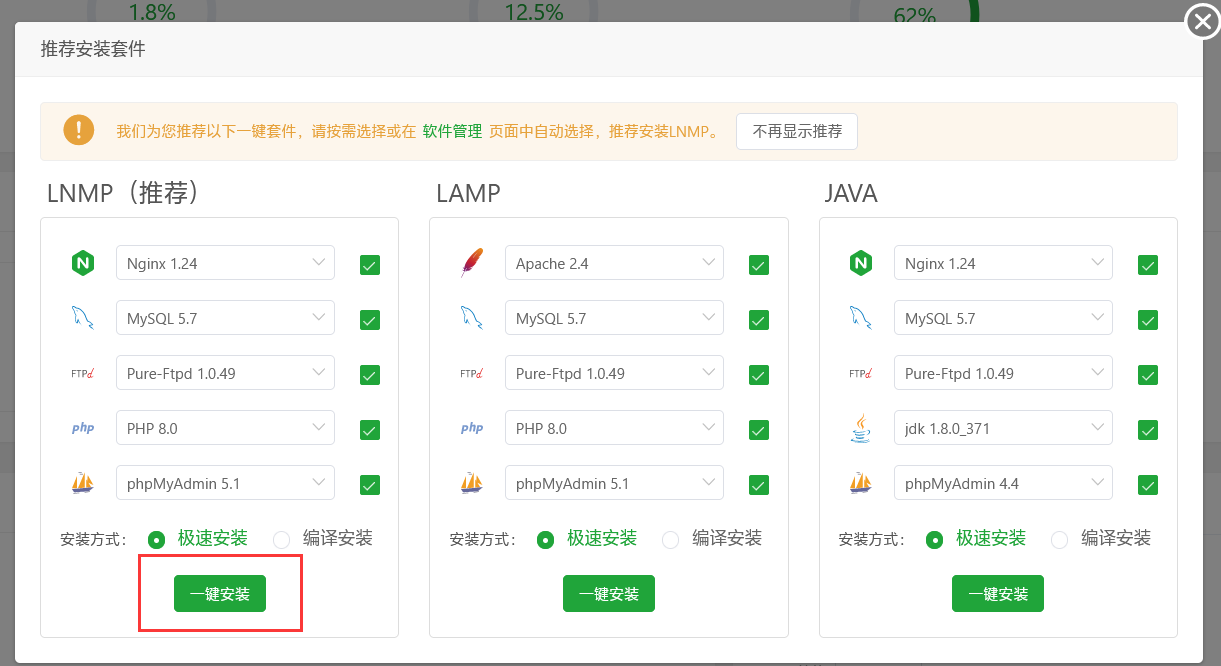Viewport: 1221px width, 666px height.
Task: Click the Apache feather icon in LAMP
Action: click(x=471, y=264)
